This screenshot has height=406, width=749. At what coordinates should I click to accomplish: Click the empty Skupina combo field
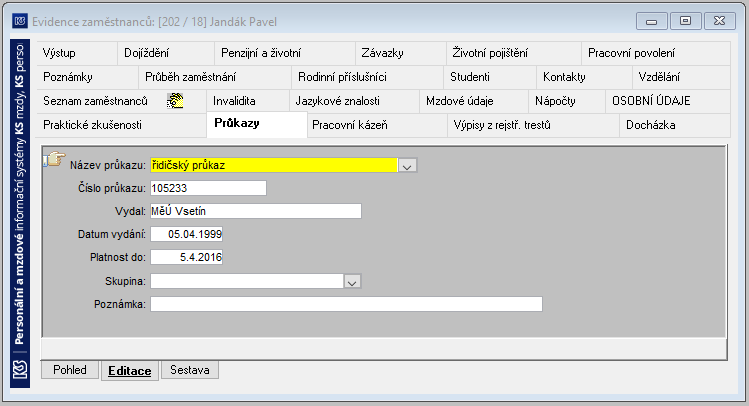(x=247, y=281)
